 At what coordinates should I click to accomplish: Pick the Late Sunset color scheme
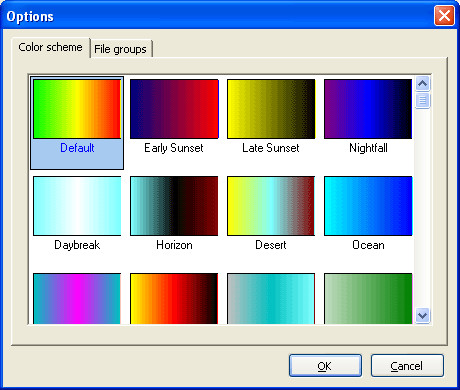click(271, 109)
